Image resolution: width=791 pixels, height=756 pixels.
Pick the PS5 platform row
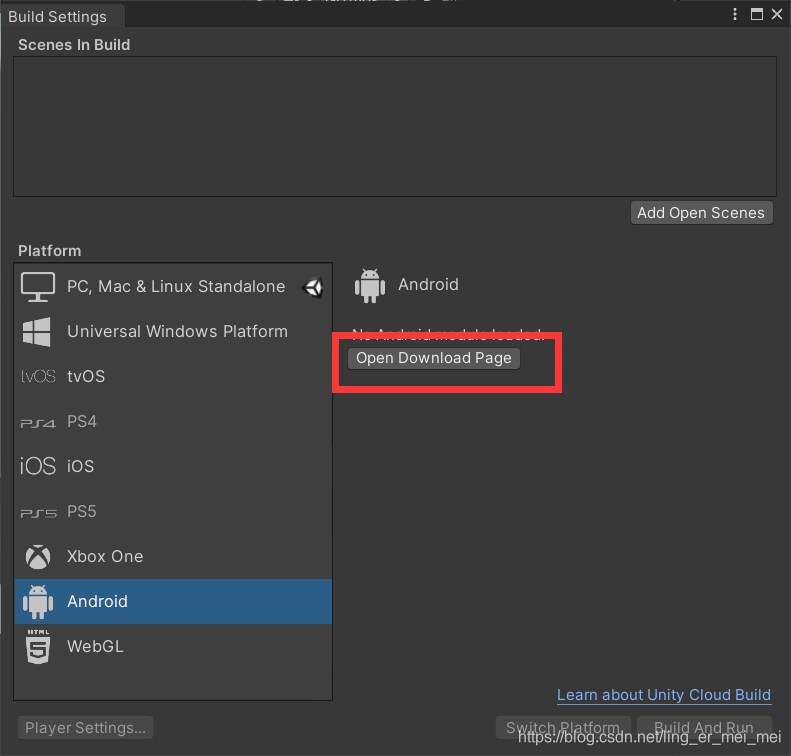[173, 511]
